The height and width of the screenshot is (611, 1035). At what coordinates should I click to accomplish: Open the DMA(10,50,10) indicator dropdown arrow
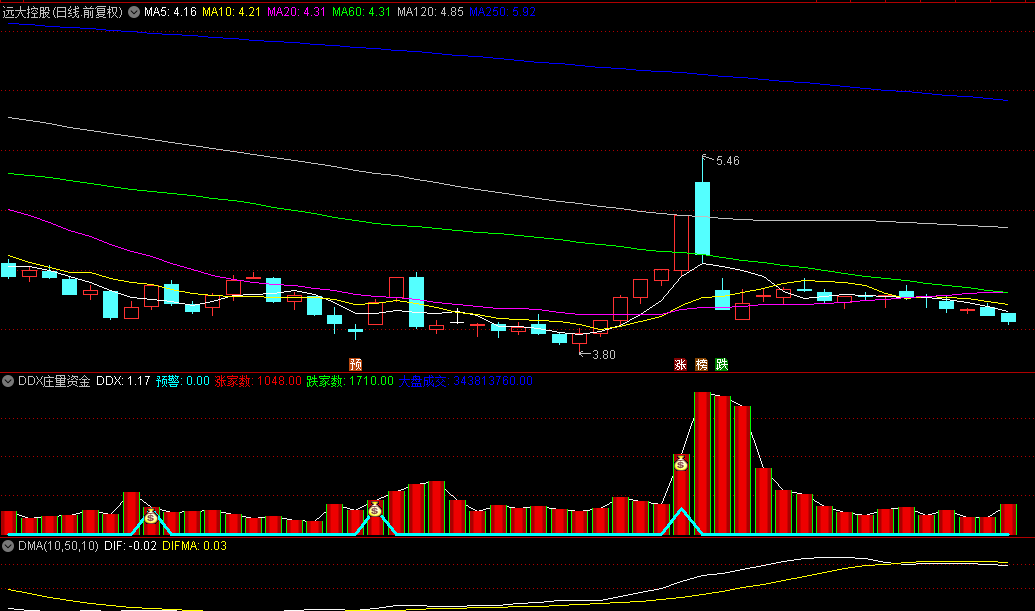8,546
